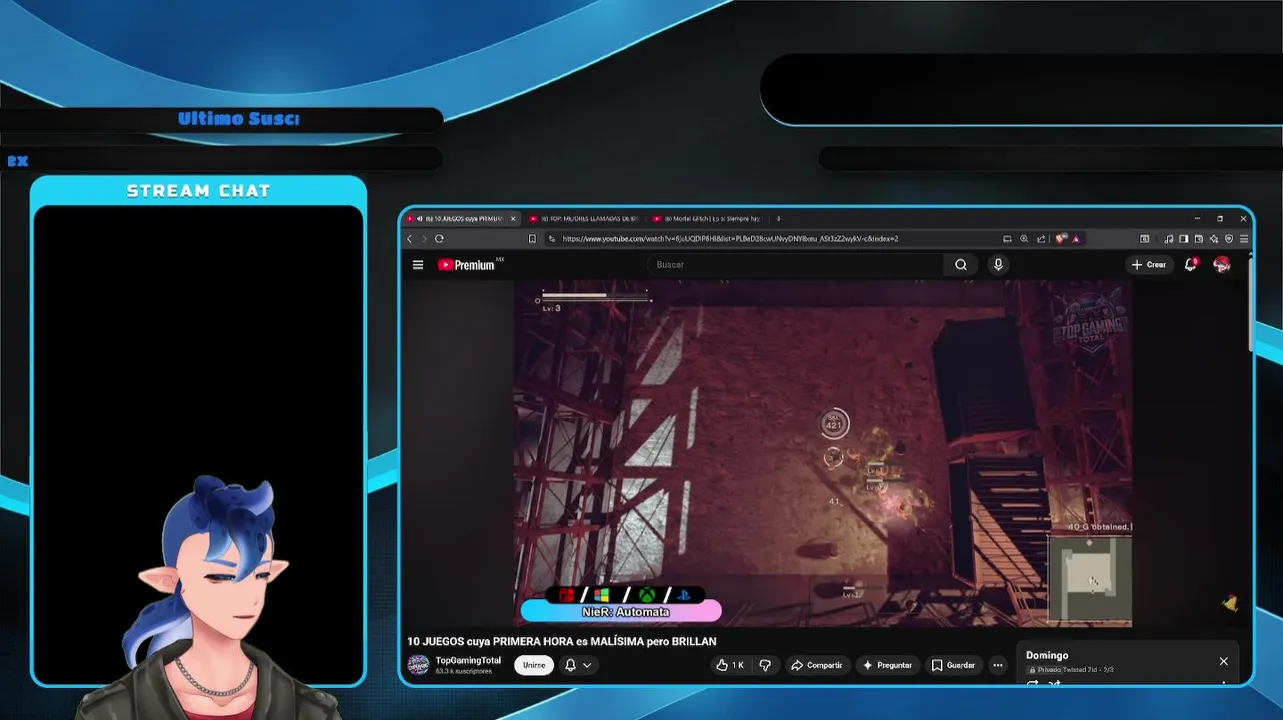Image resolution: width=1283 pixels, height=720 pixels.
Task: Reload the current browser page
Action: tap(439, 239)
